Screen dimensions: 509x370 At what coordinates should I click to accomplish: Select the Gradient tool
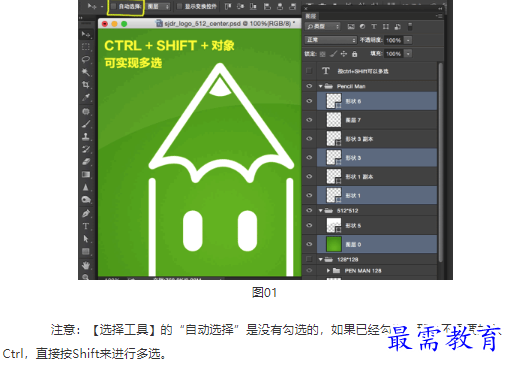click(x=86, y=174)
